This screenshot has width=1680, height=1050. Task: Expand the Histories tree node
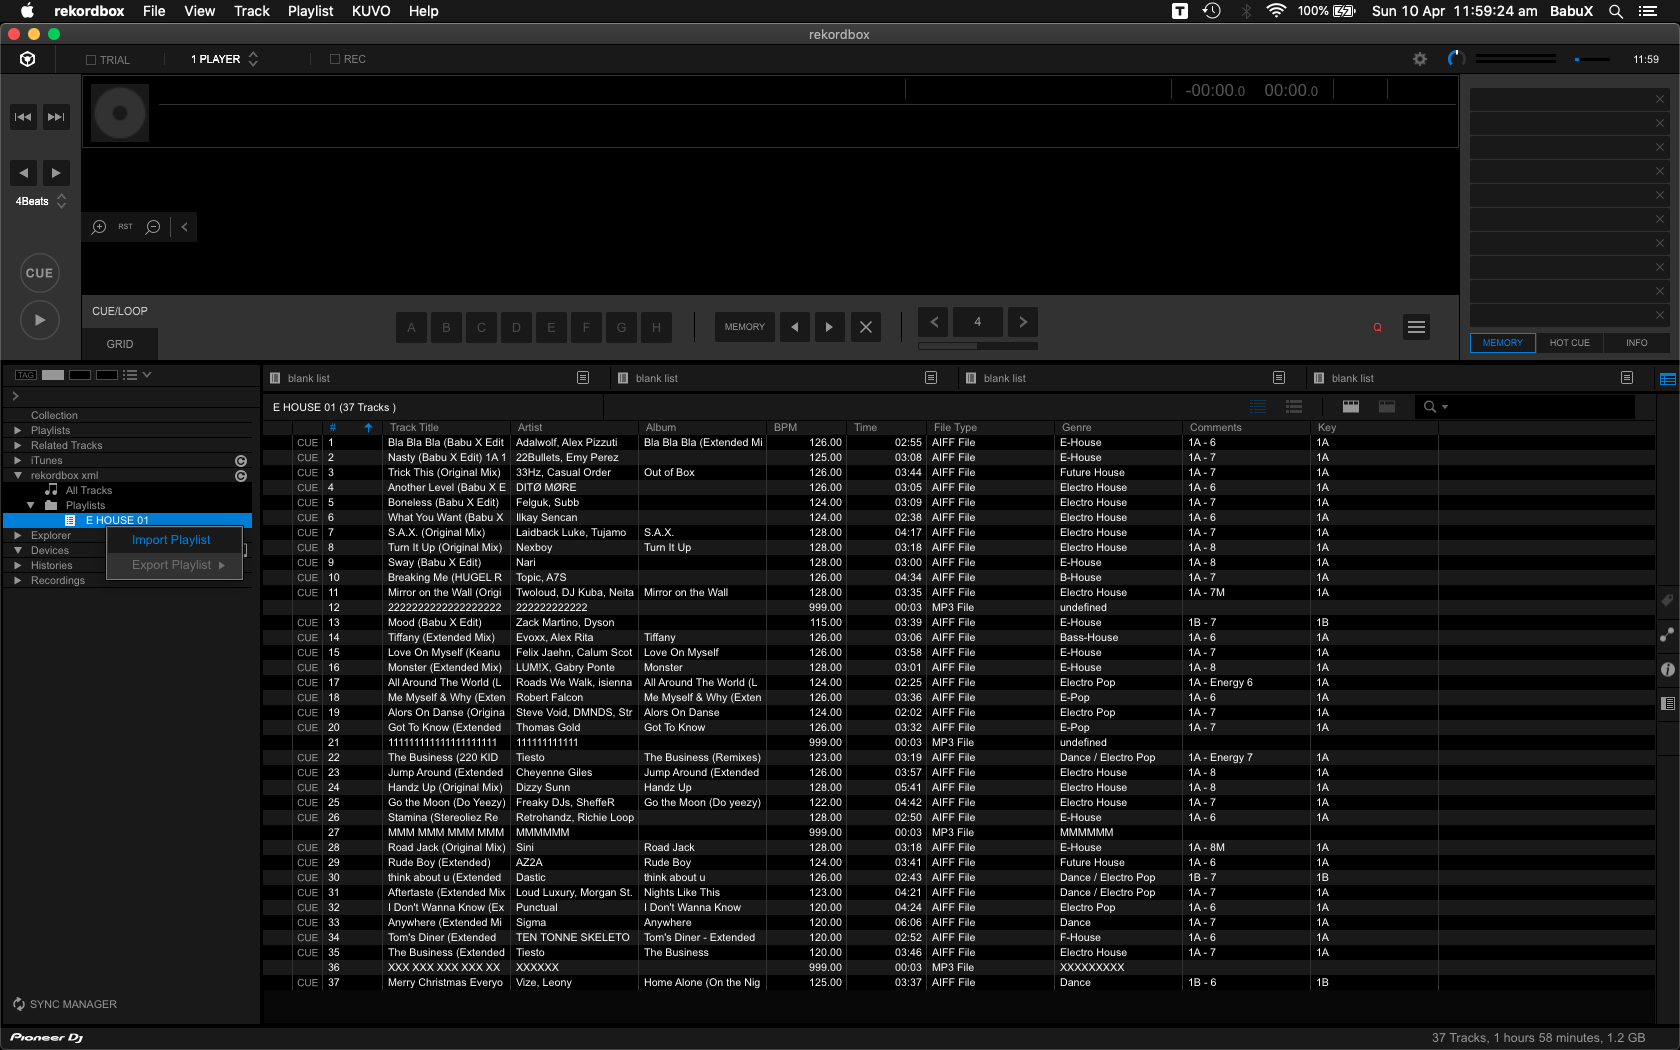click(17, 565)
